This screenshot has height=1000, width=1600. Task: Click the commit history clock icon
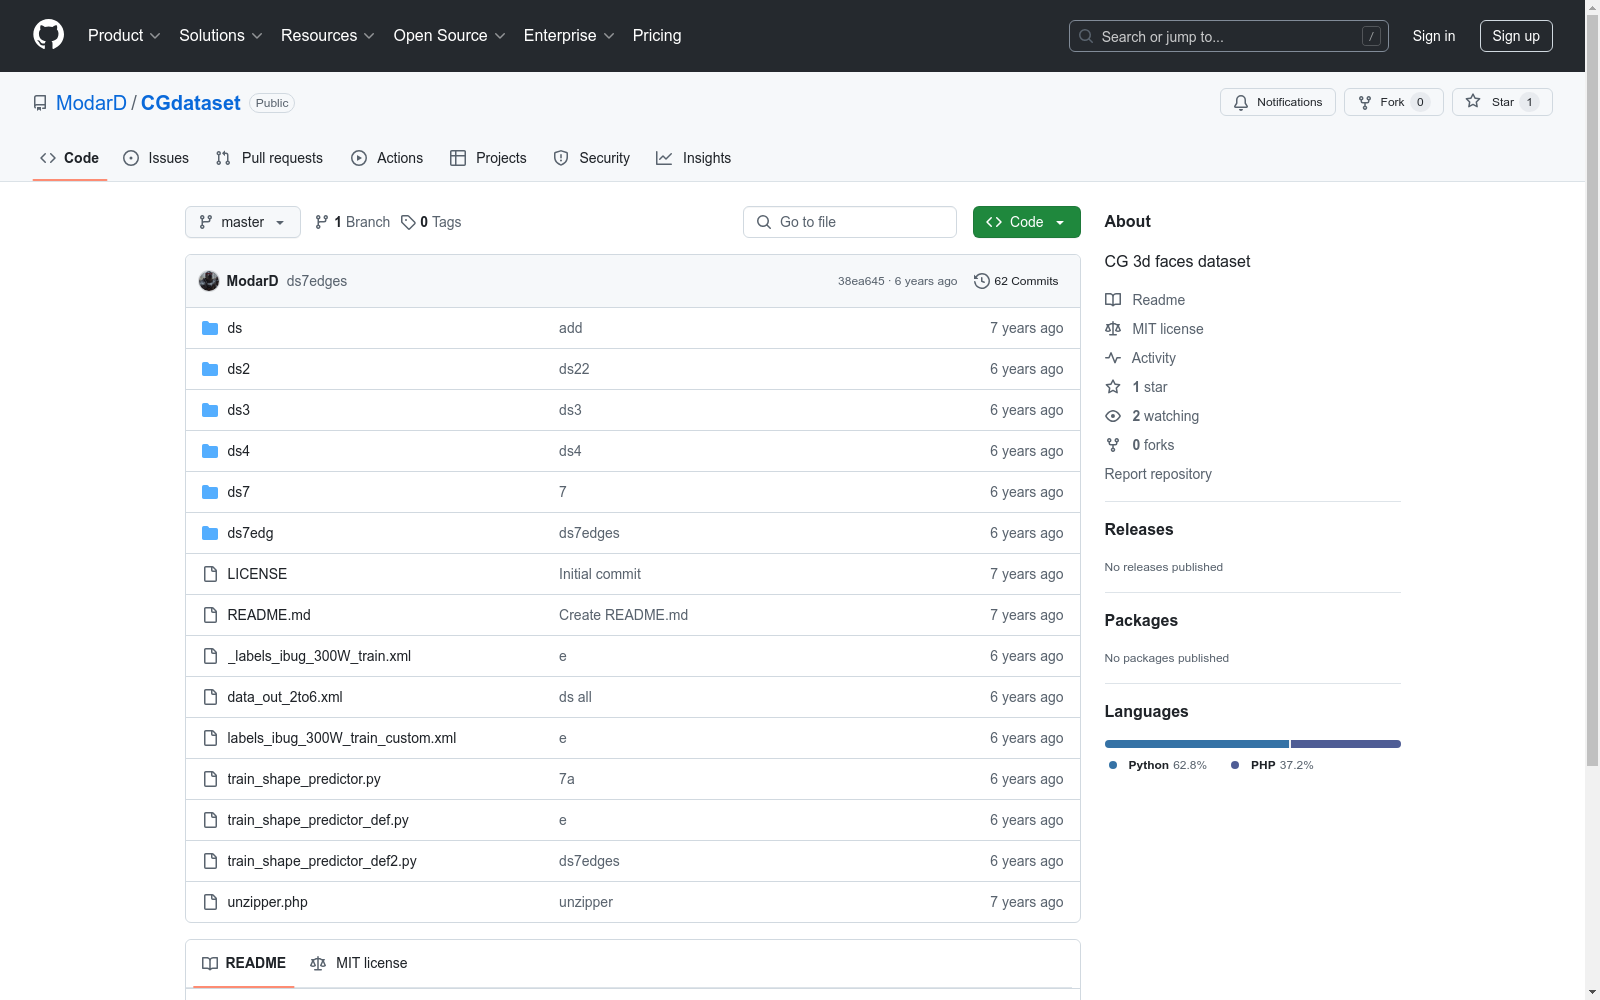point(982,281)
